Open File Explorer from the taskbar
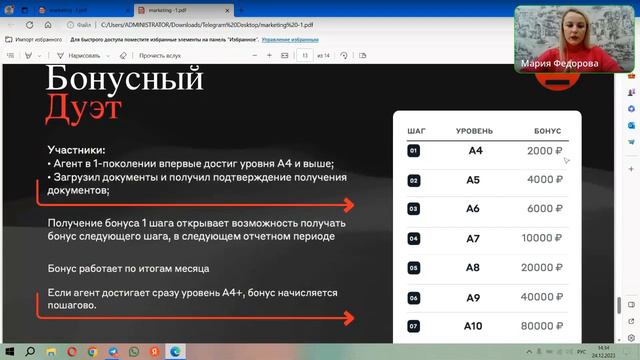Screen dimensions: 640x360 [x=51, y=351]
